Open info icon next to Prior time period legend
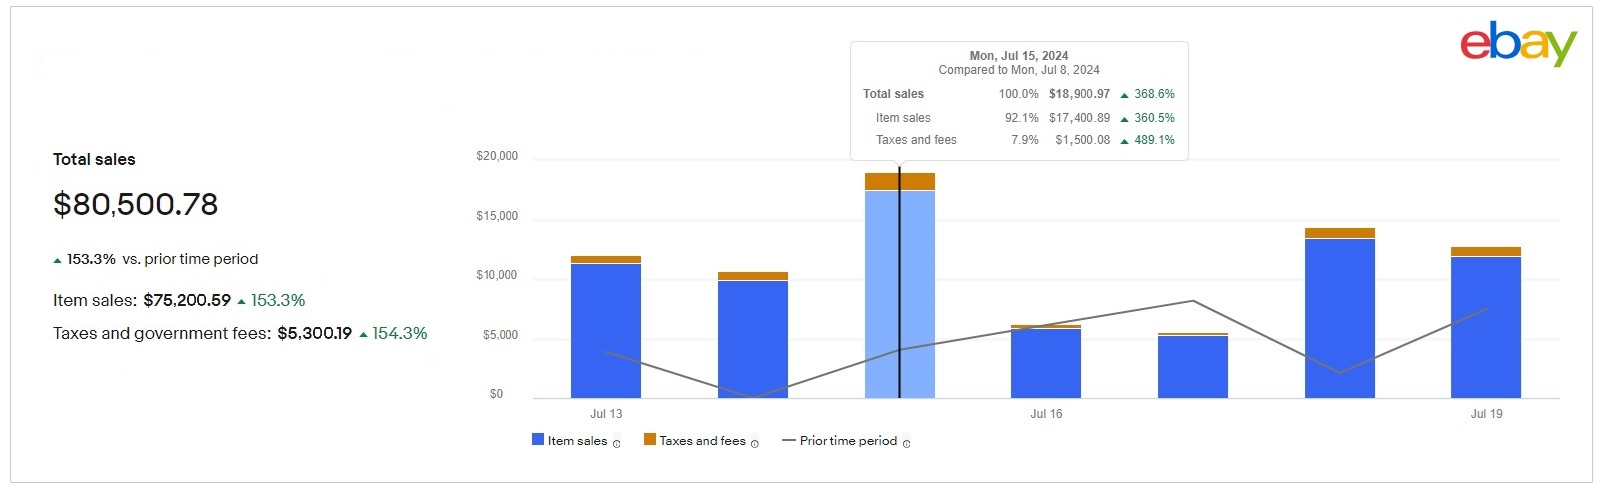The image size is (1607, 493). point(907,444)
